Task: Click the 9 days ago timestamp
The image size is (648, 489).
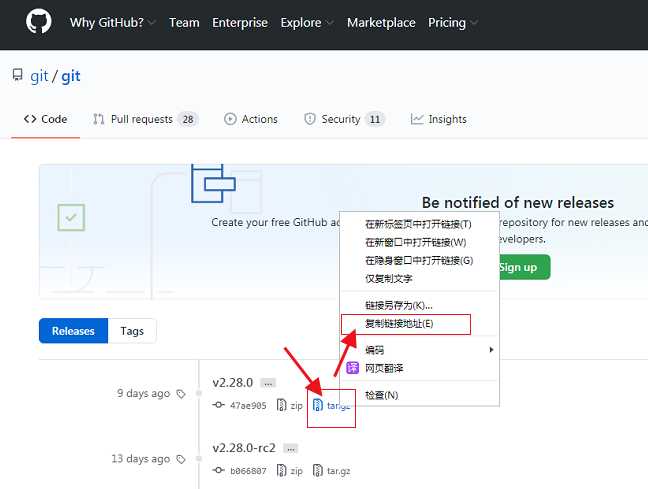Action: [143, 393]
